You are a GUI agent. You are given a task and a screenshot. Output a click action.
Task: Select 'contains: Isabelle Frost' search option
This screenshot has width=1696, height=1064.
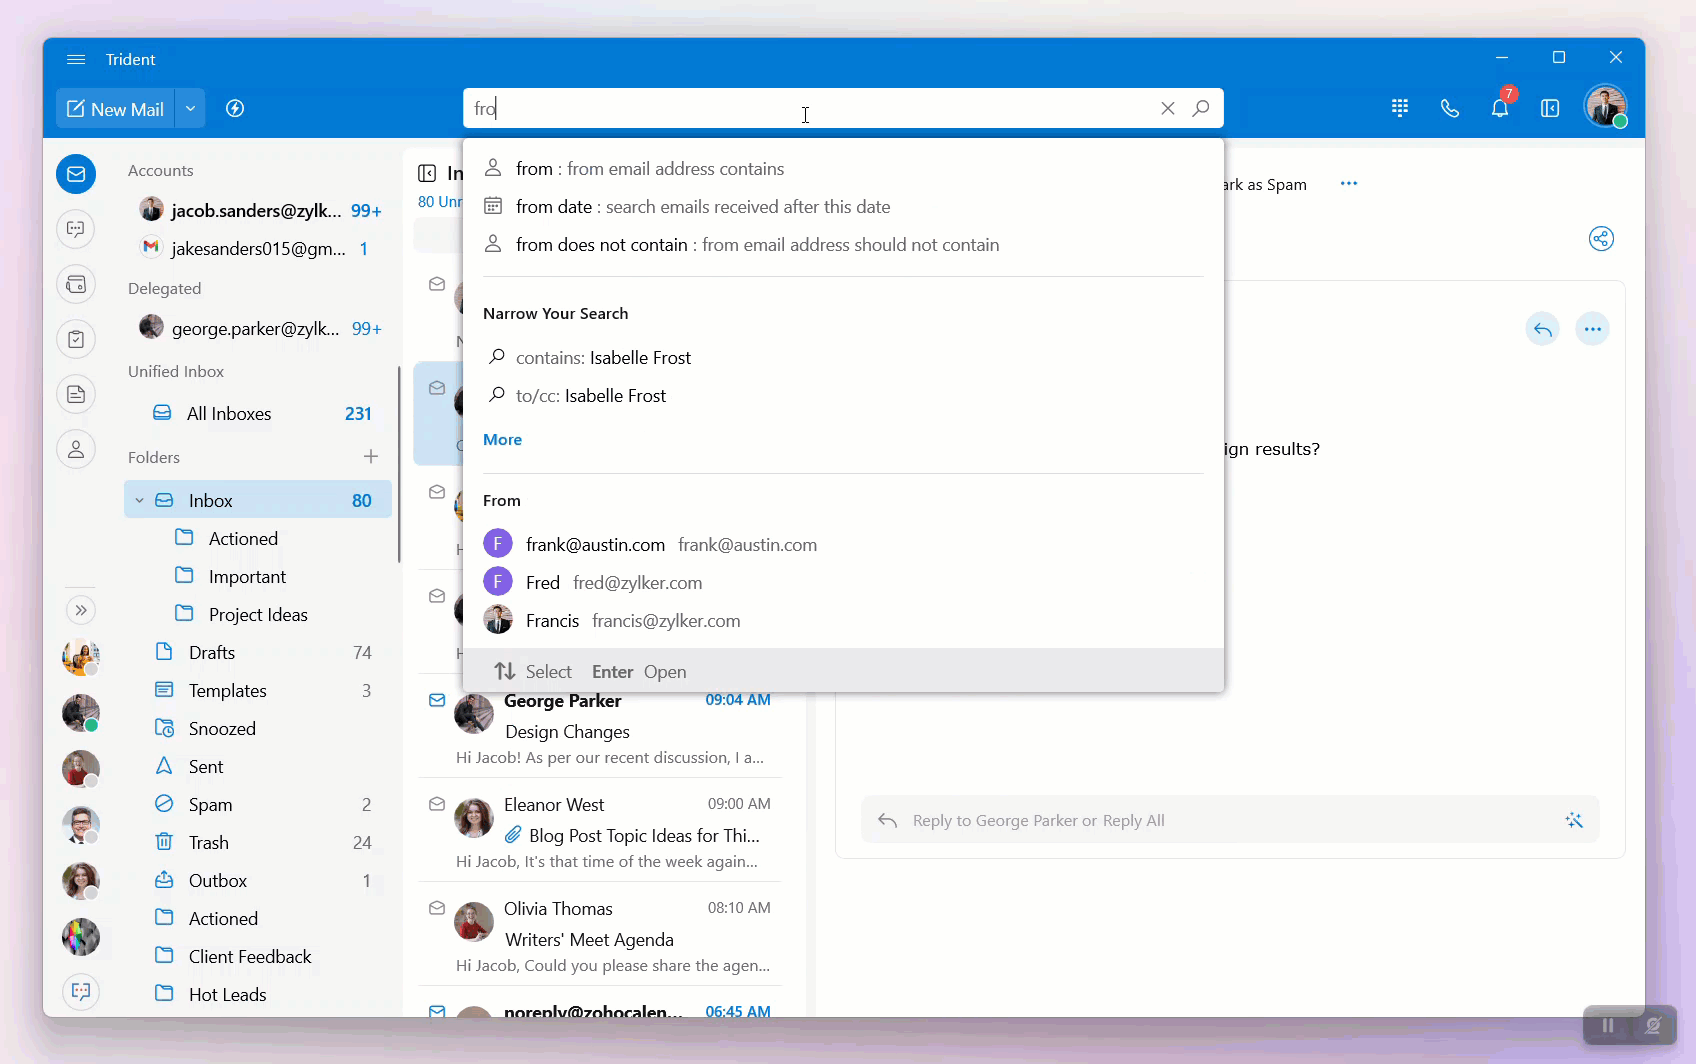pyautogui.click(x=843, y=358)
